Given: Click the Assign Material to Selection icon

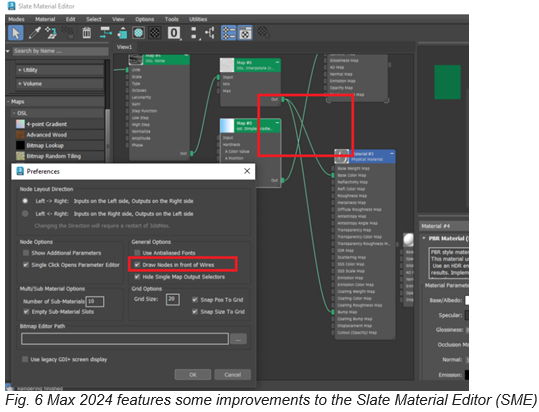Looking at the screenshot, I should (68, 33).
